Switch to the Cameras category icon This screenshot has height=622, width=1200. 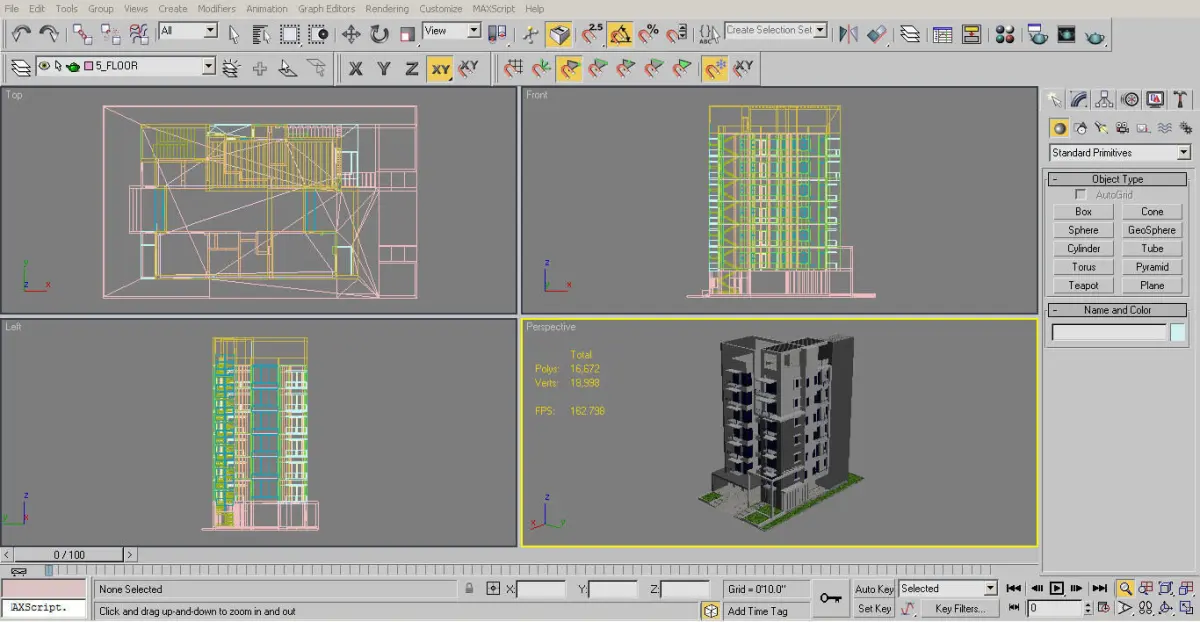click(1122, 128)
